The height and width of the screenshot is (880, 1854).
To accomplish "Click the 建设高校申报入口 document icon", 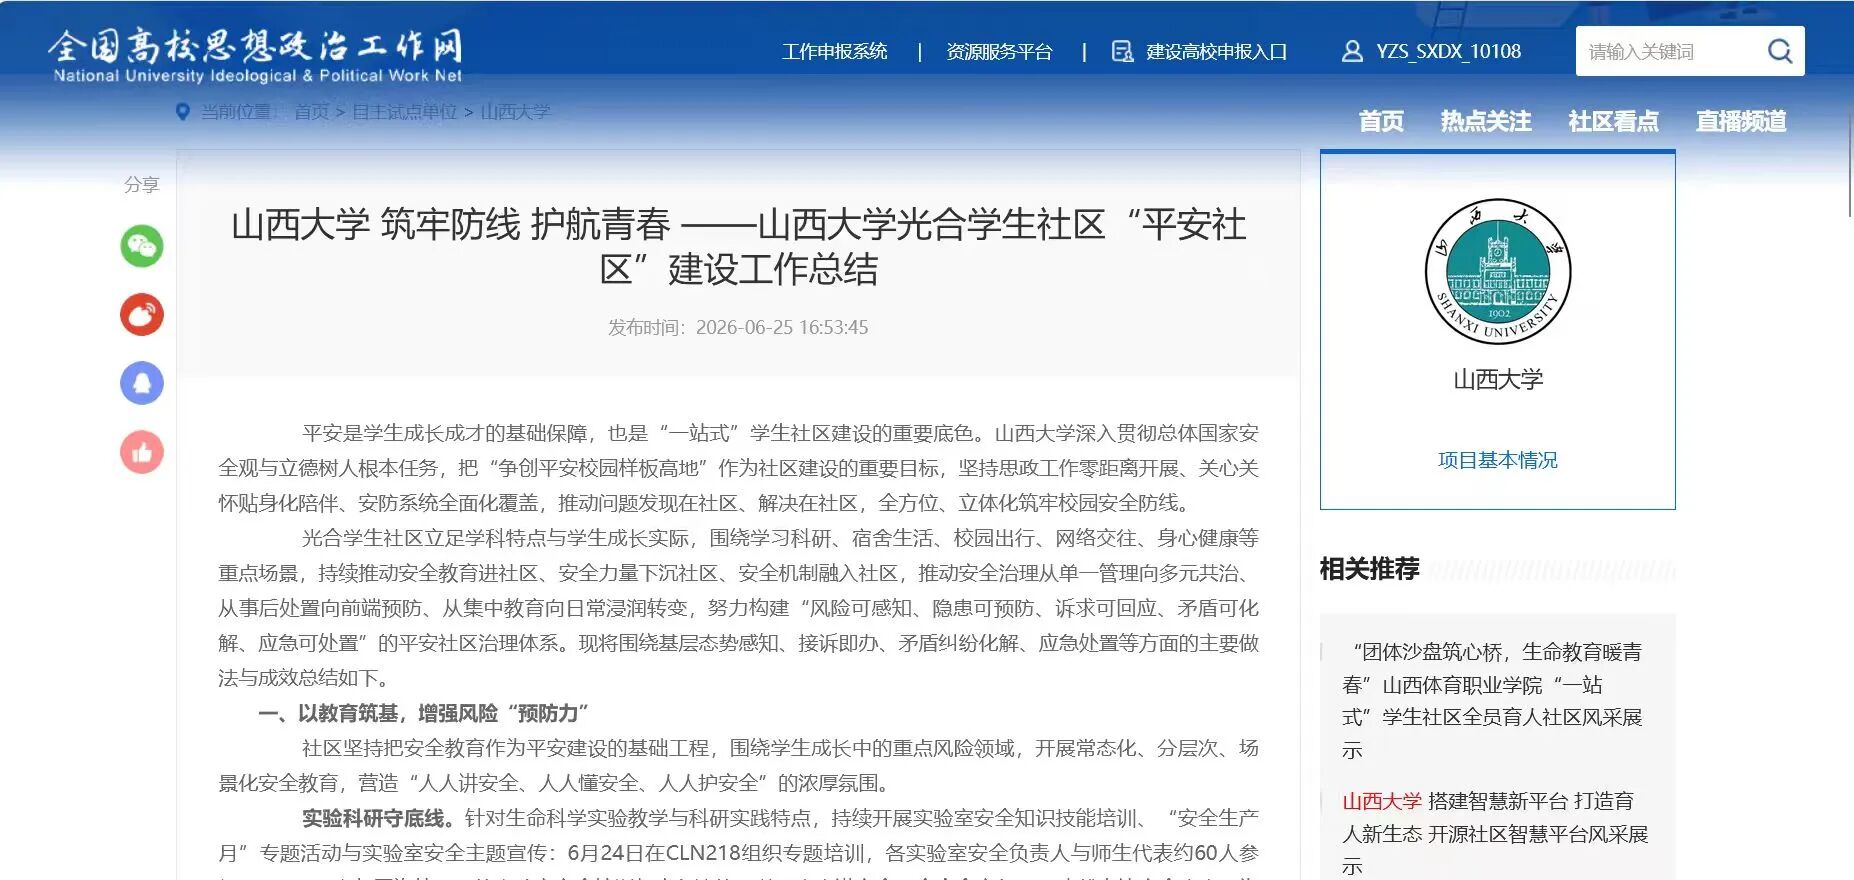I will click(1122, 51).
